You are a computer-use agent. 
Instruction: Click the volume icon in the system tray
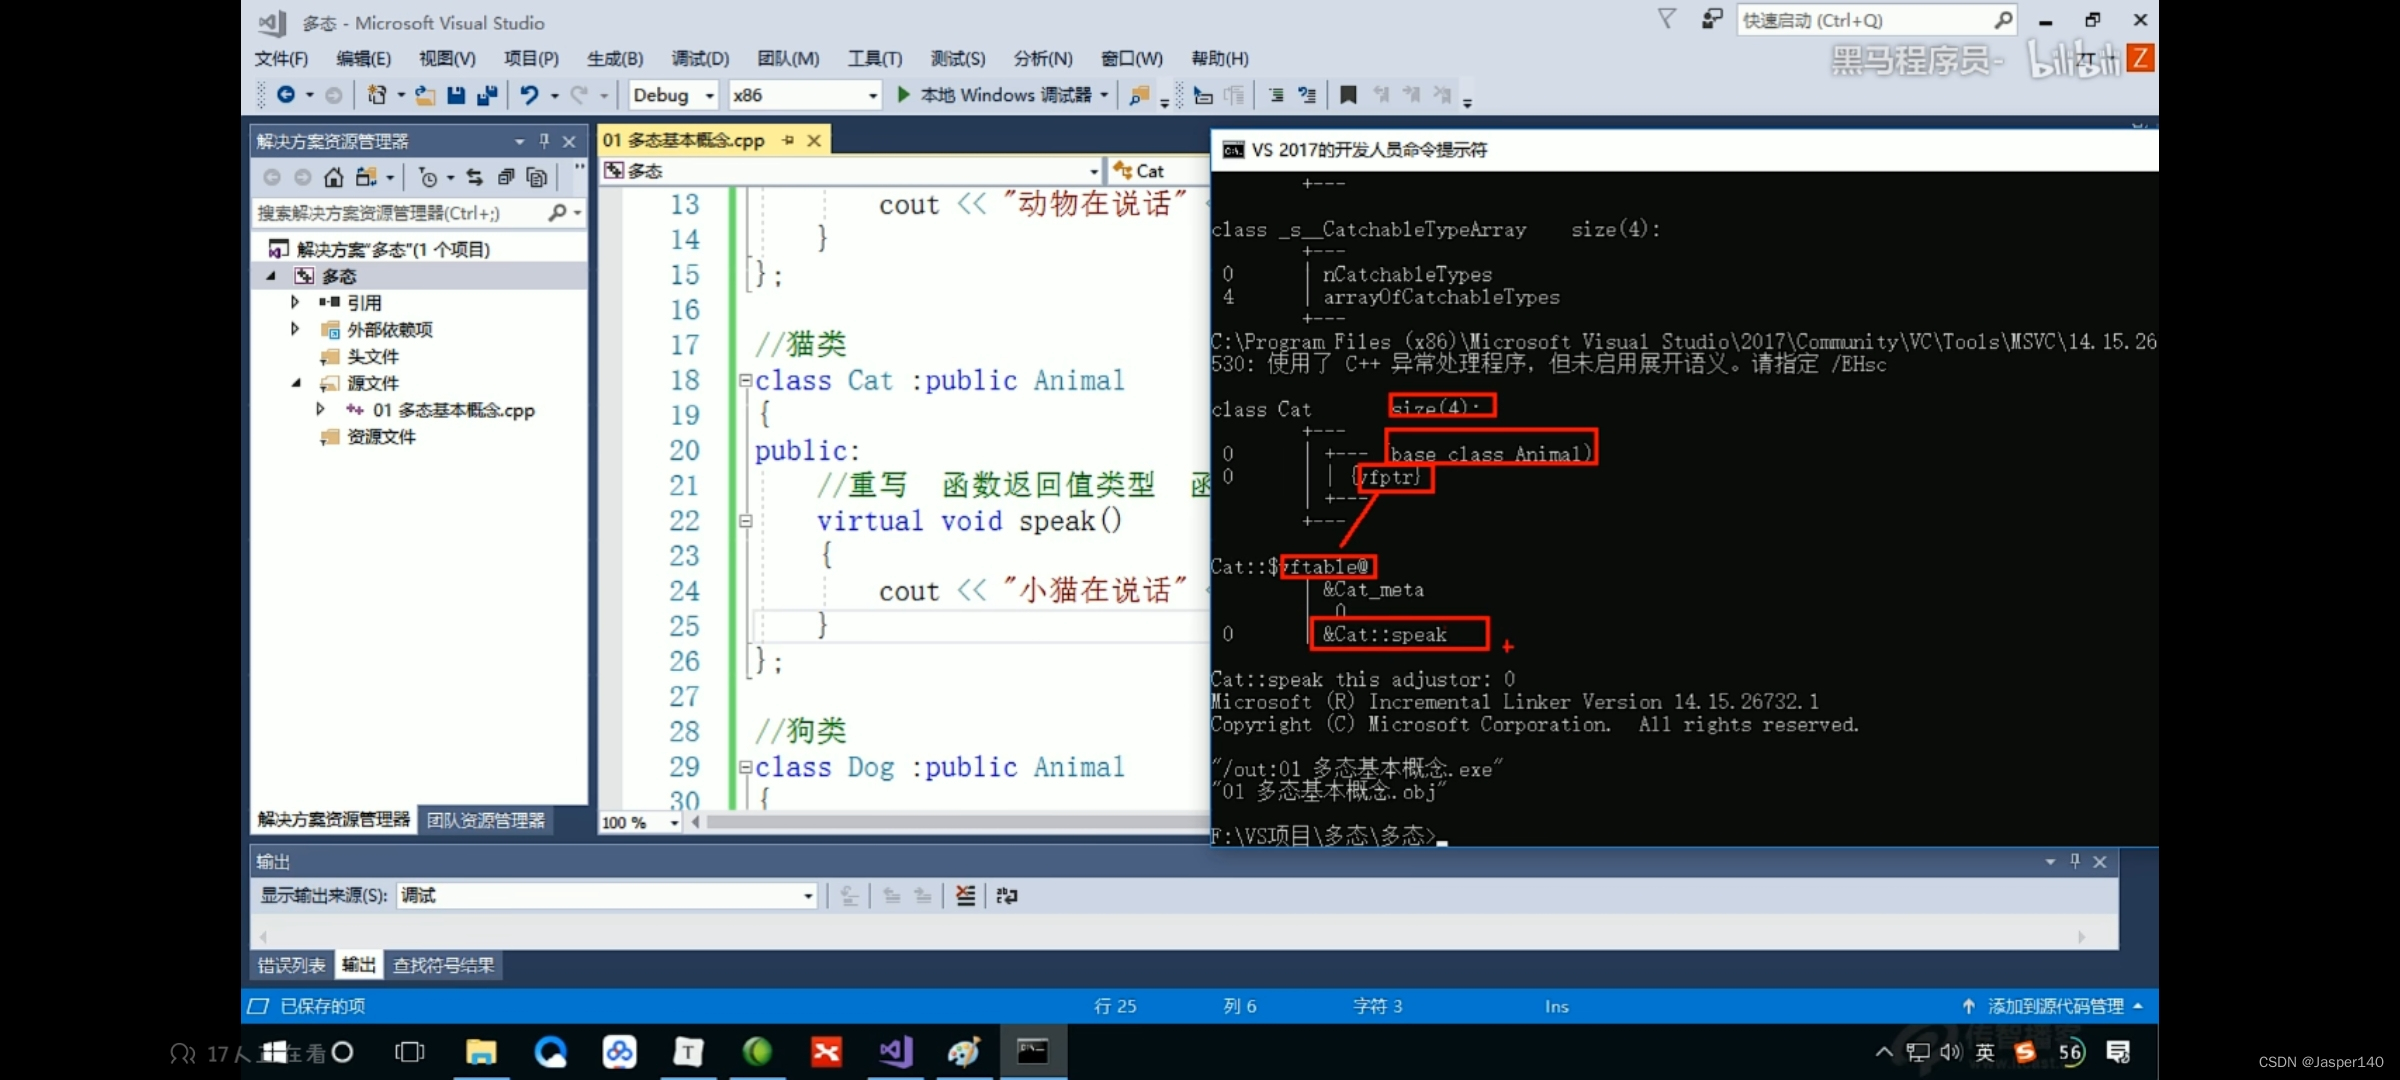click(x=1951, y=1052)
